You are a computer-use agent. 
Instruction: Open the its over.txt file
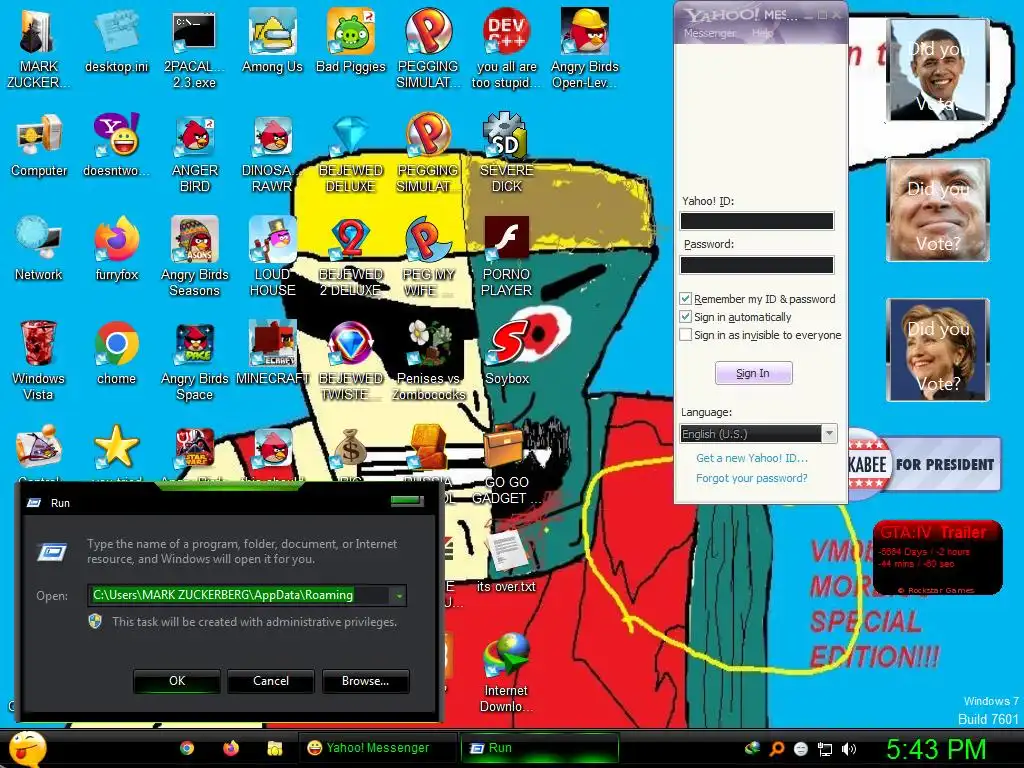(x=506, y=552)
